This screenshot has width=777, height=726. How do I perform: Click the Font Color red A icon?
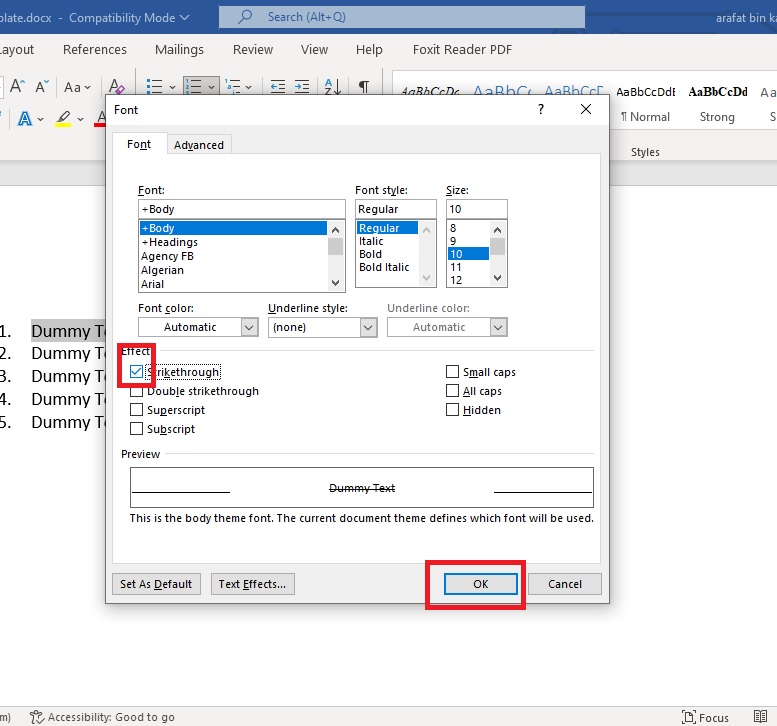tap(101, 119)
